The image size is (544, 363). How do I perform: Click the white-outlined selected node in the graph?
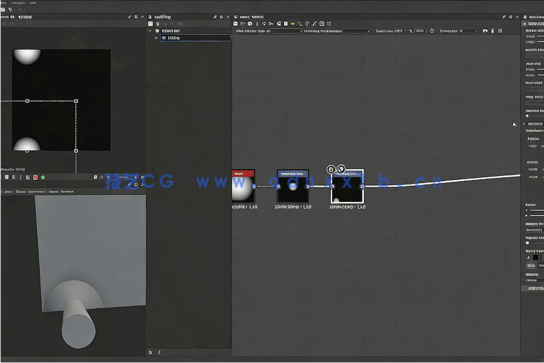(x=347, y=186)
